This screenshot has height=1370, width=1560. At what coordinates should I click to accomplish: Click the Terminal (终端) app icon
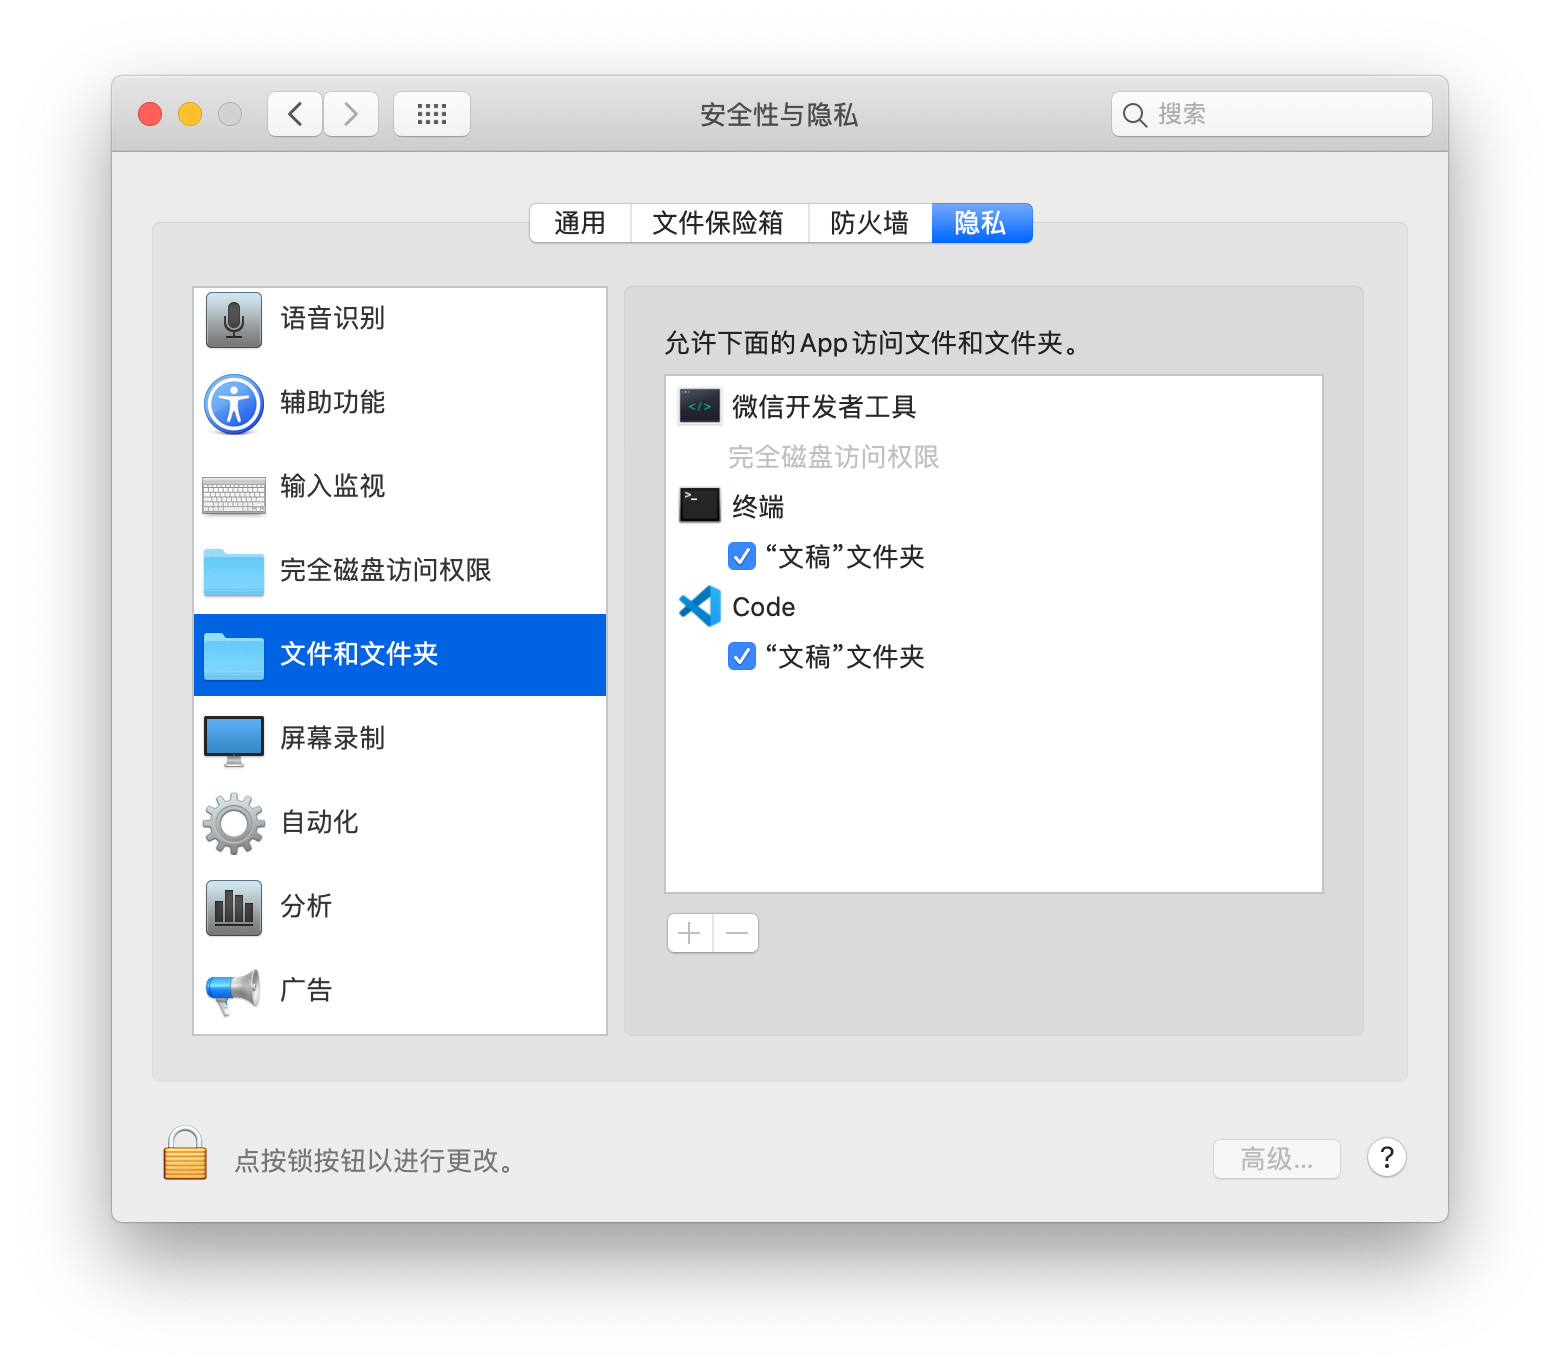click(x=700, y=505)
